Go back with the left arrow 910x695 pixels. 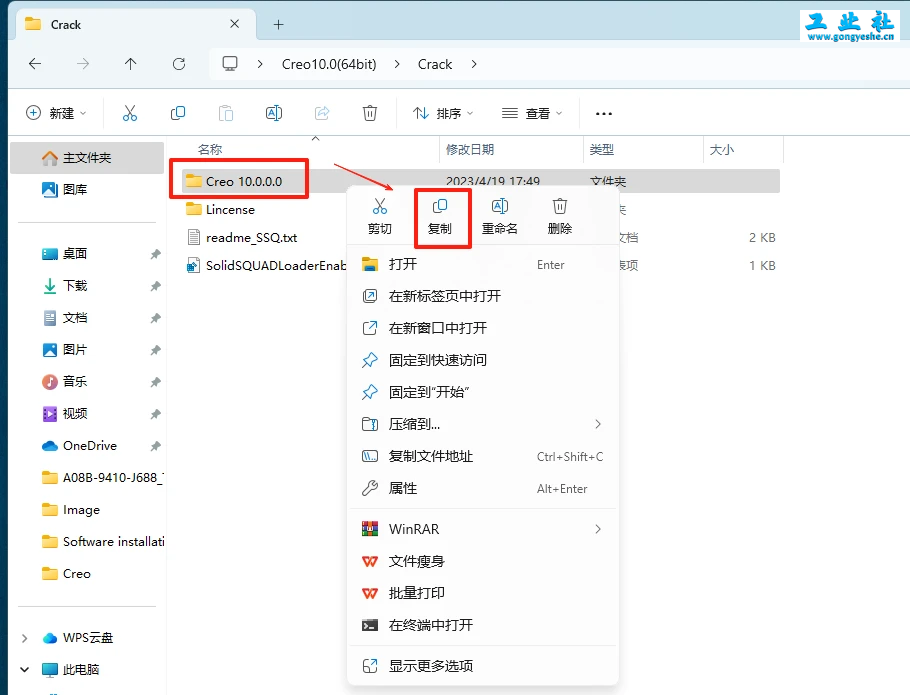coord(35,64)
